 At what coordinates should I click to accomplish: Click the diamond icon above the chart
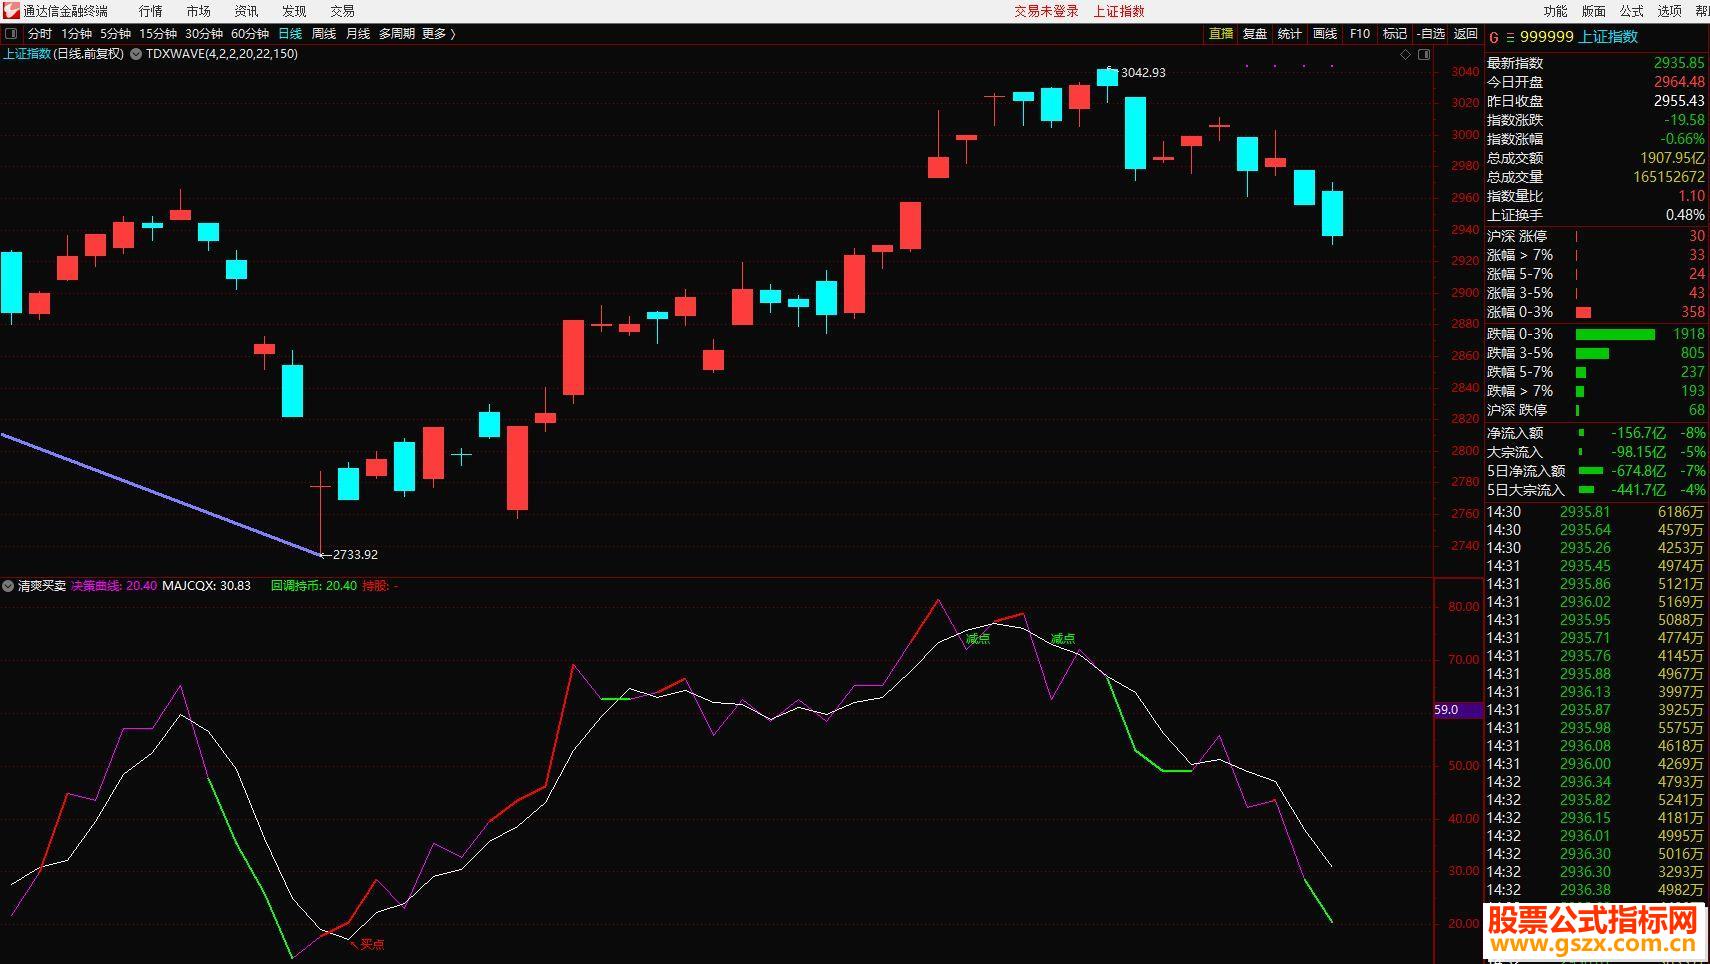point(1405,54)
